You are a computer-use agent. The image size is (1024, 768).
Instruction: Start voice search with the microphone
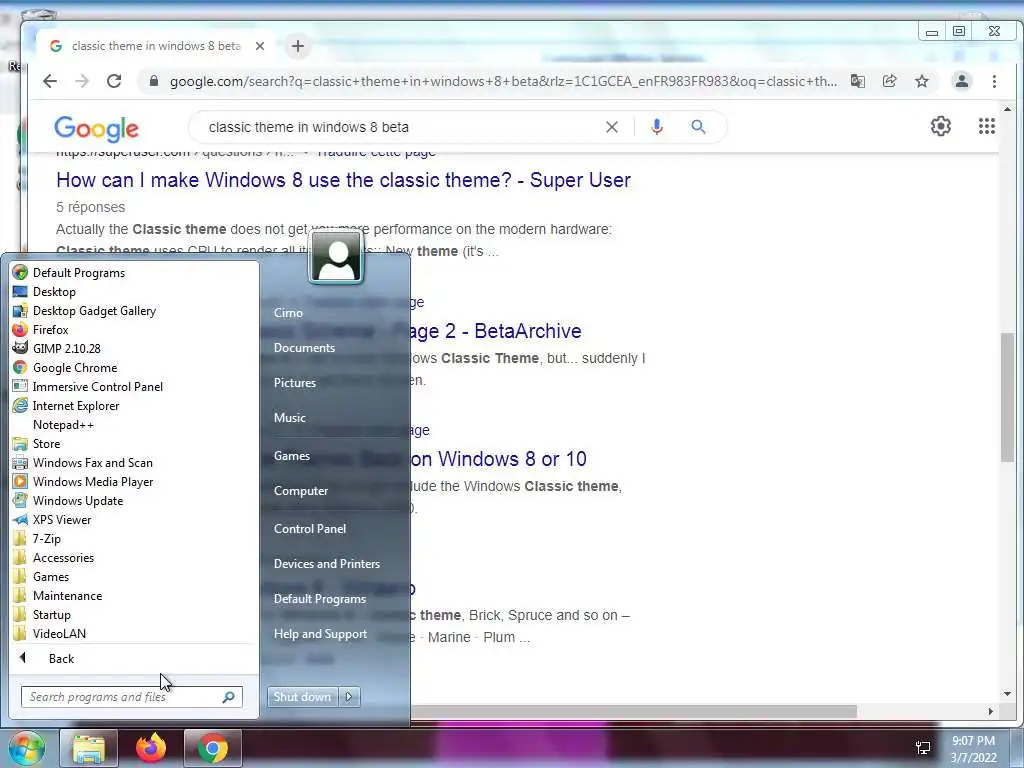[657, 127]
